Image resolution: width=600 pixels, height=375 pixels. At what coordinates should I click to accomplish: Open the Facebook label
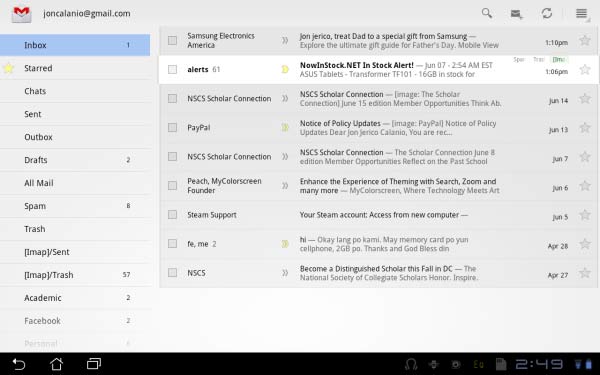click(x=75, y=321)
